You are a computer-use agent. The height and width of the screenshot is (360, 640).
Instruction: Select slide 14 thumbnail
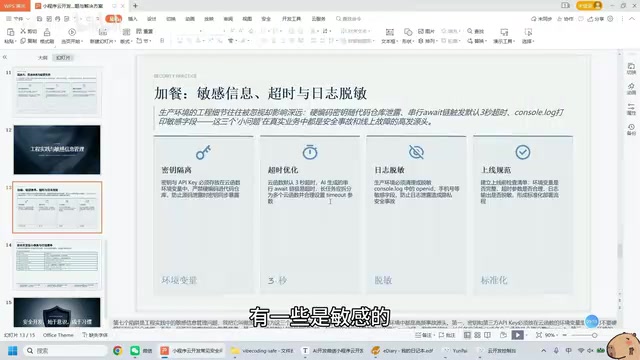pos(57,264)
